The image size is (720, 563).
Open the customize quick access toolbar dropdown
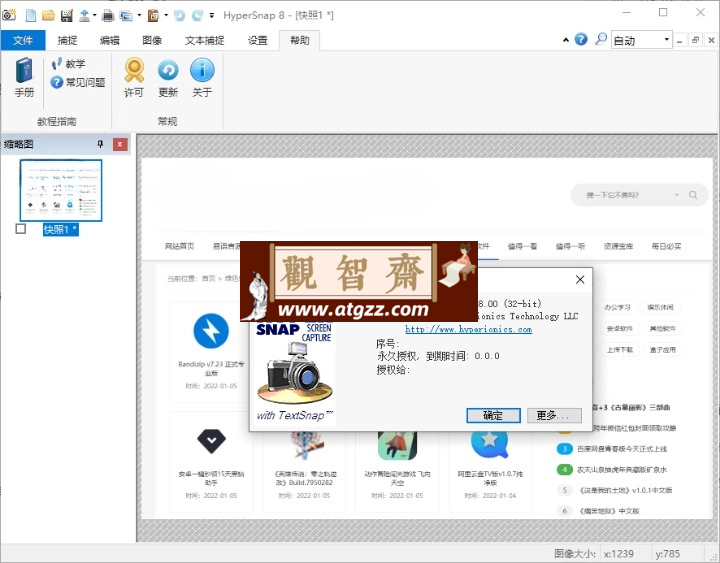pos(212,15)
